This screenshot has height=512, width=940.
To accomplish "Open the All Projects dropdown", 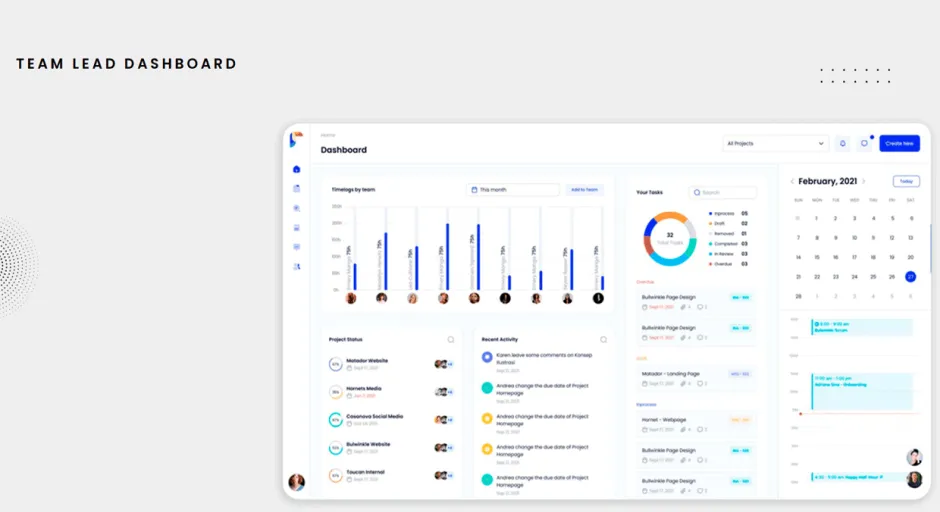I will [x=775, y=143].
